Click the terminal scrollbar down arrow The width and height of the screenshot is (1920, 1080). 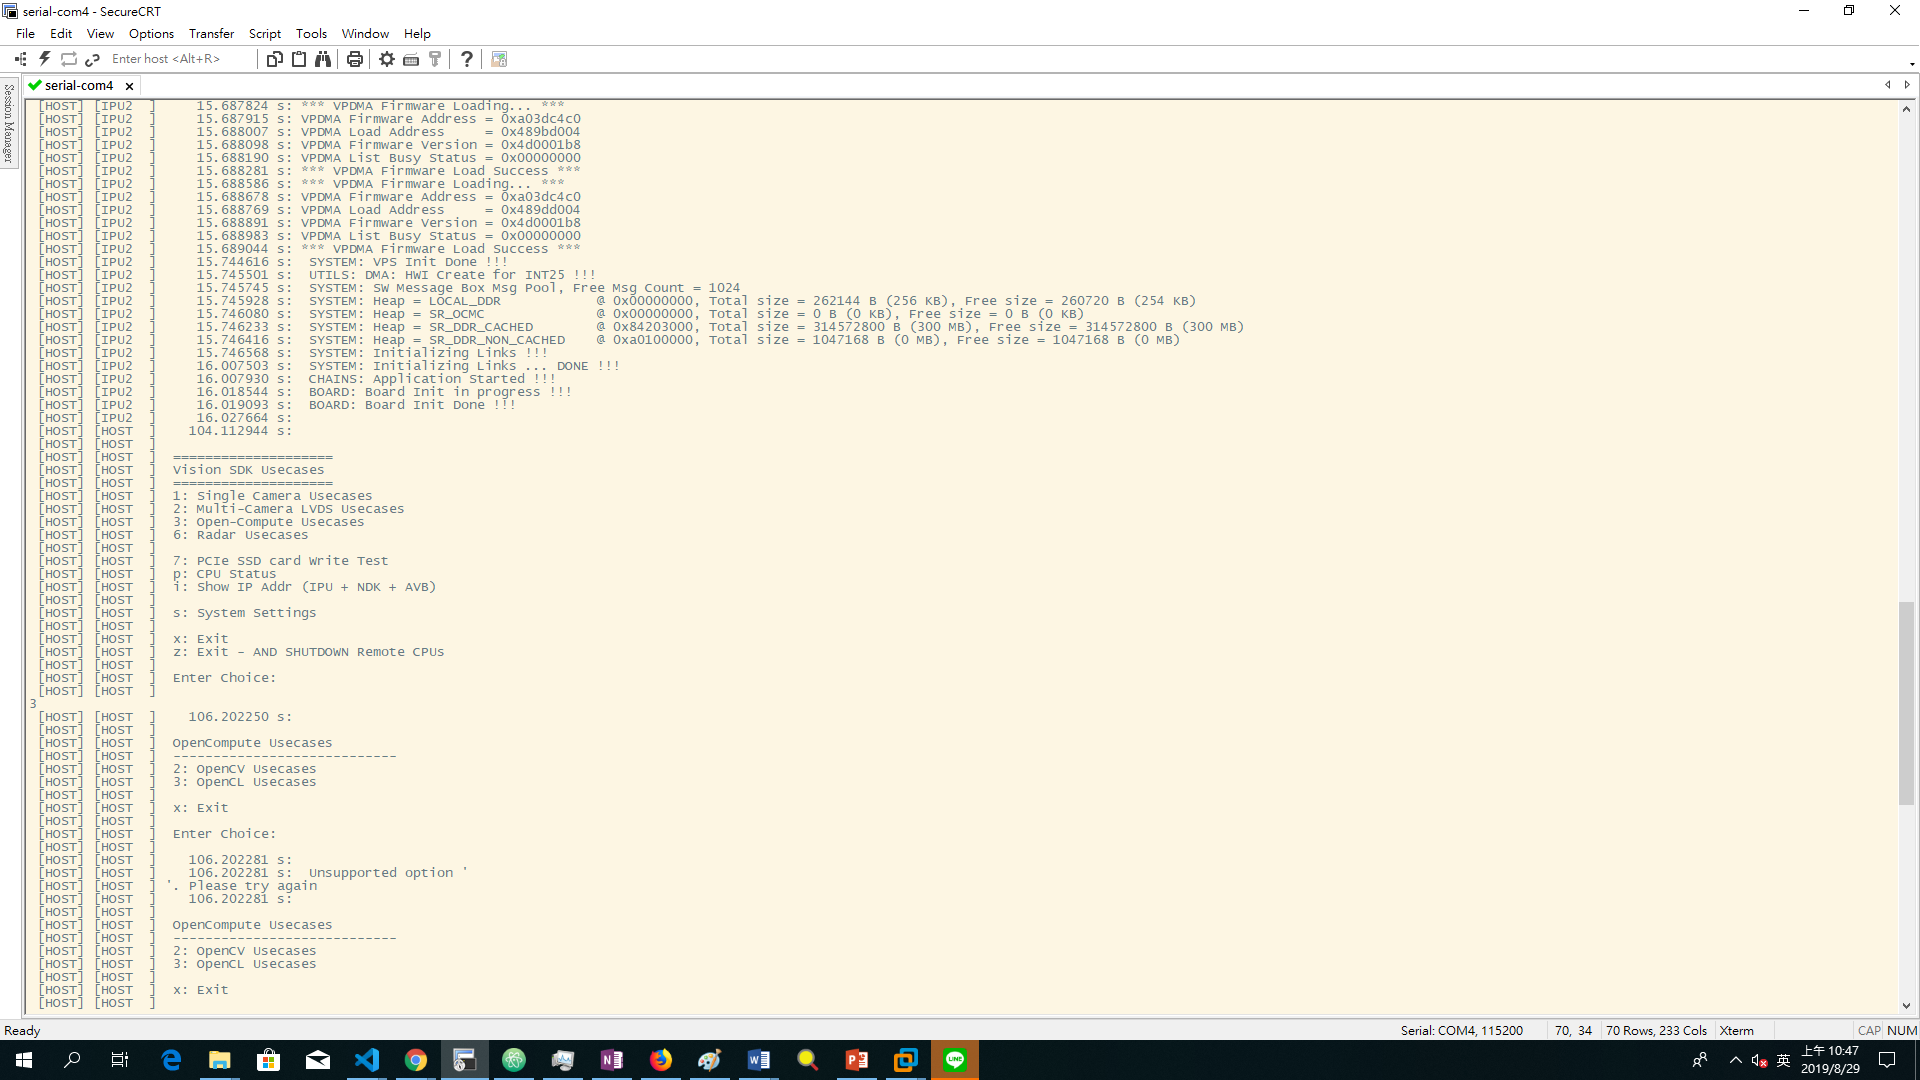coord(1906,1006)
